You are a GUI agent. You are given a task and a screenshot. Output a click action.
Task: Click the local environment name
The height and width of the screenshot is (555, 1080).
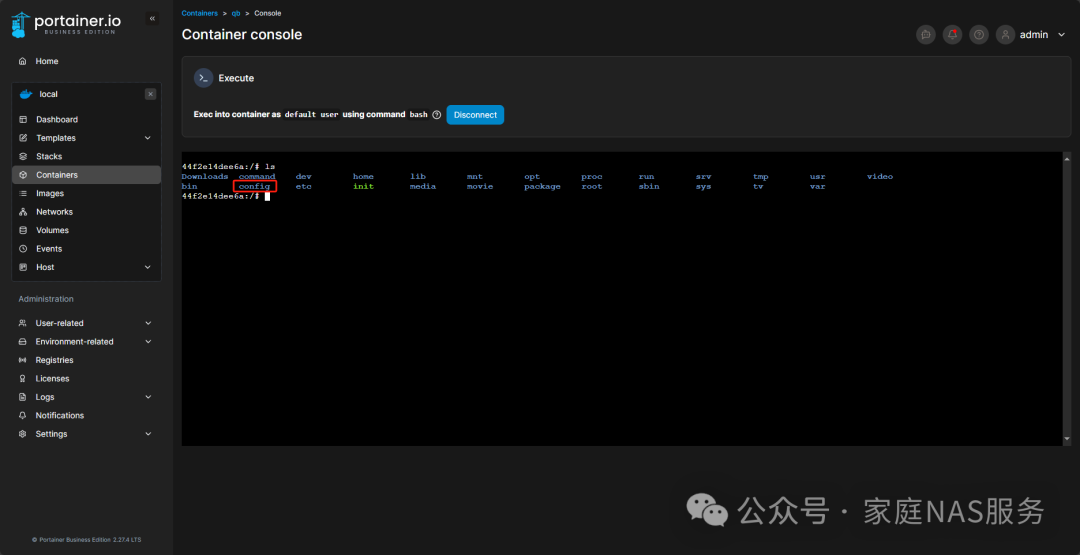49,94
